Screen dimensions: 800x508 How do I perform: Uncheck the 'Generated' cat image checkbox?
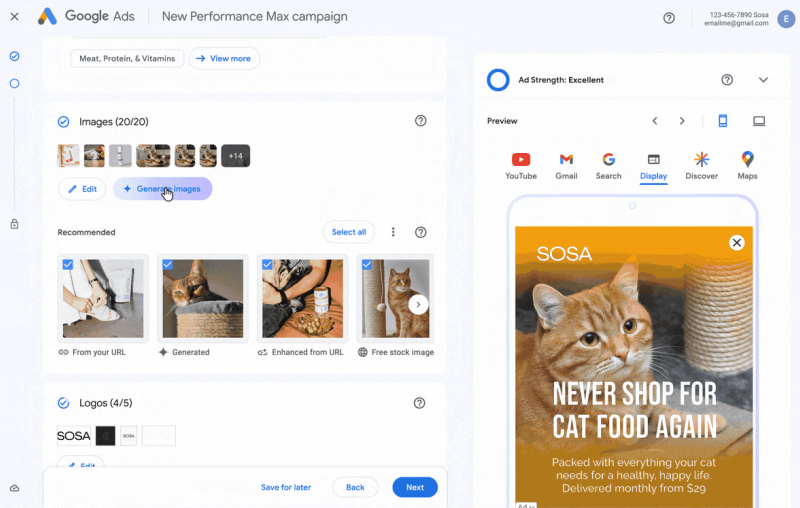pos(168,265)
